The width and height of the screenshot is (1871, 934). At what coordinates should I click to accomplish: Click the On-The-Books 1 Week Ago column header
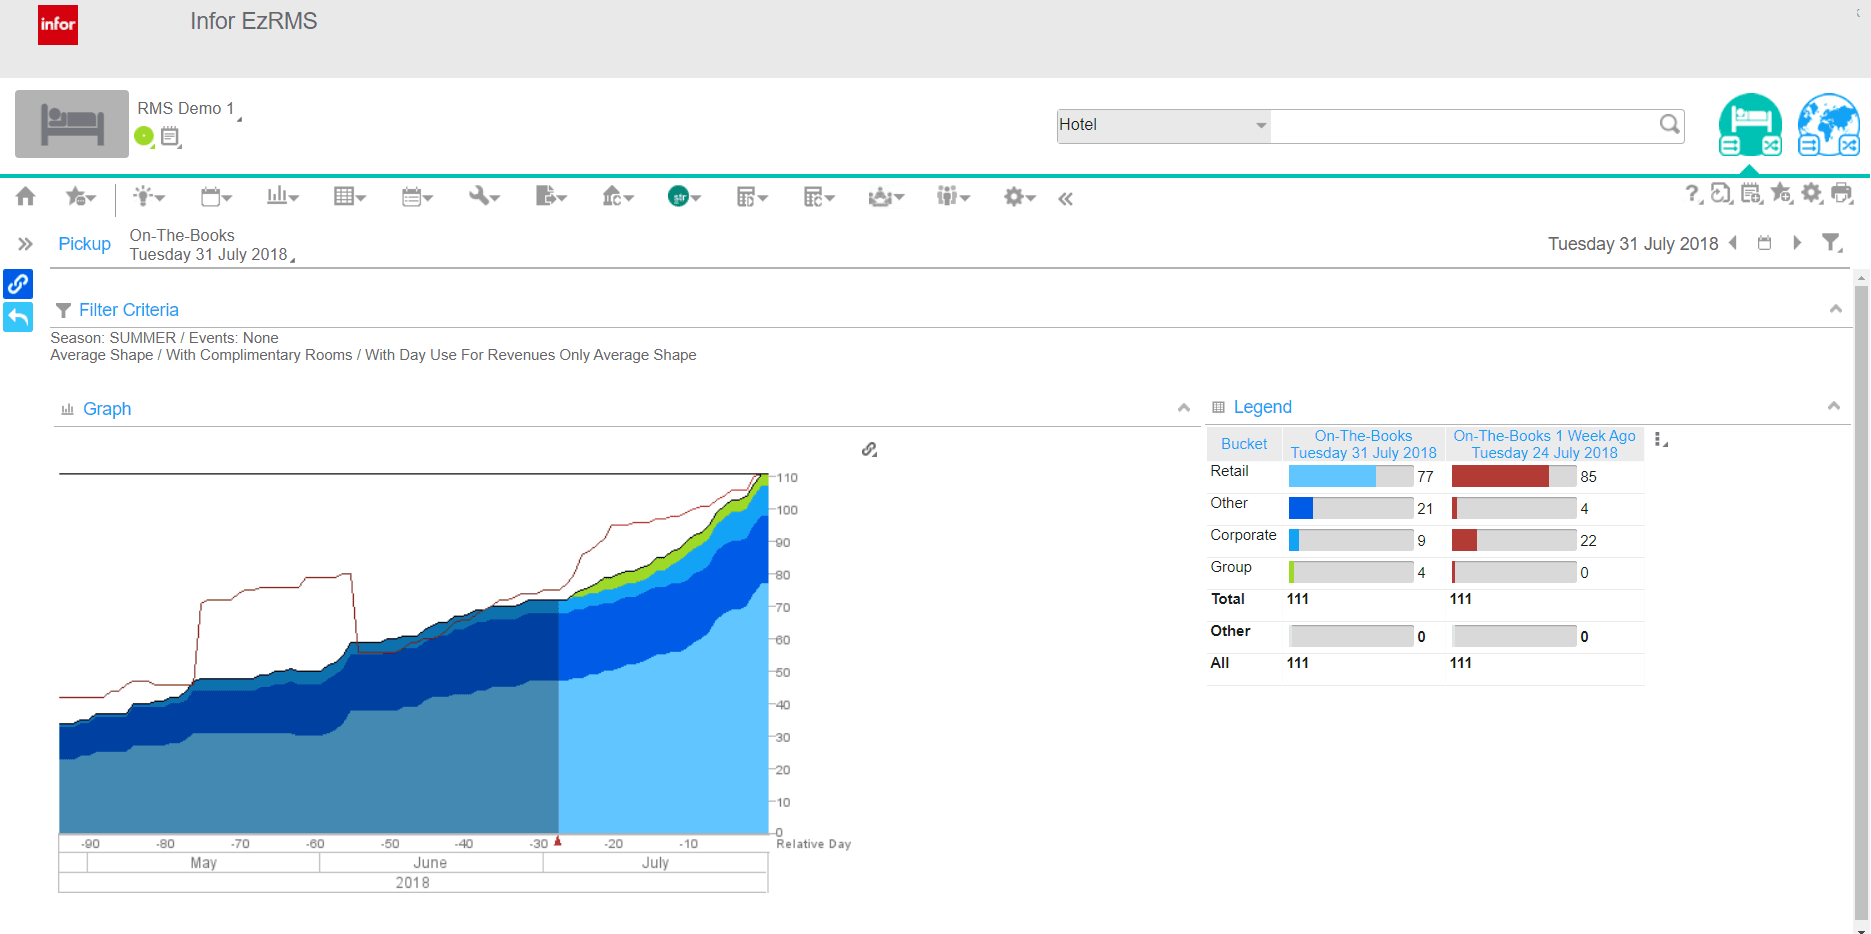click(x=1544, y=444)
